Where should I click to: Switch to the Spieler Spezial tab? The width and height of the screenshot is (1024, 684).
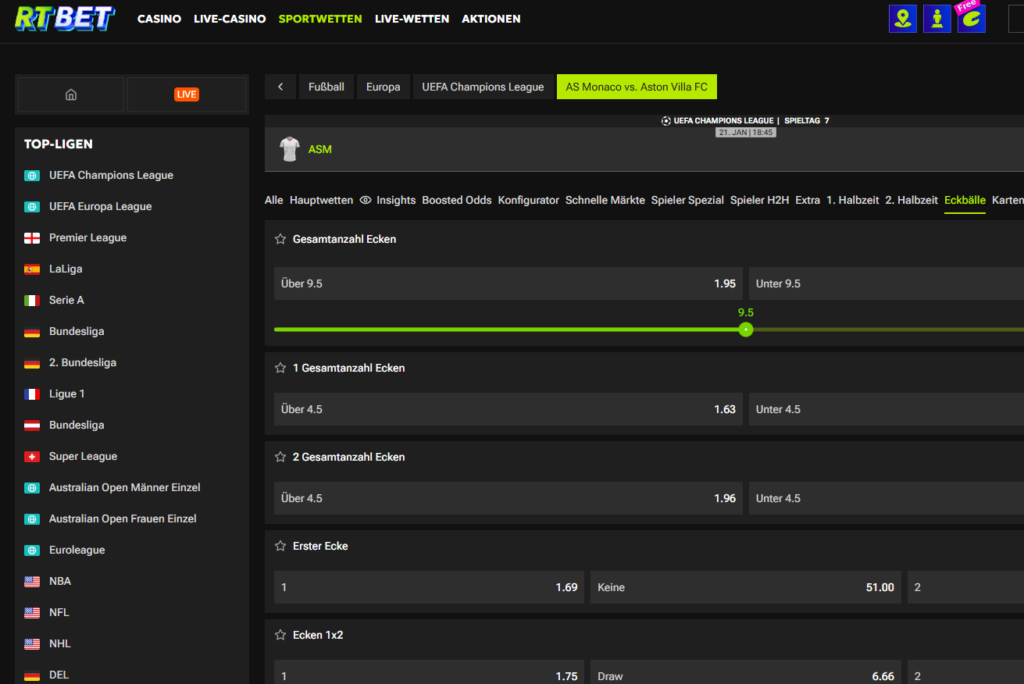click(x=687, y=200)
